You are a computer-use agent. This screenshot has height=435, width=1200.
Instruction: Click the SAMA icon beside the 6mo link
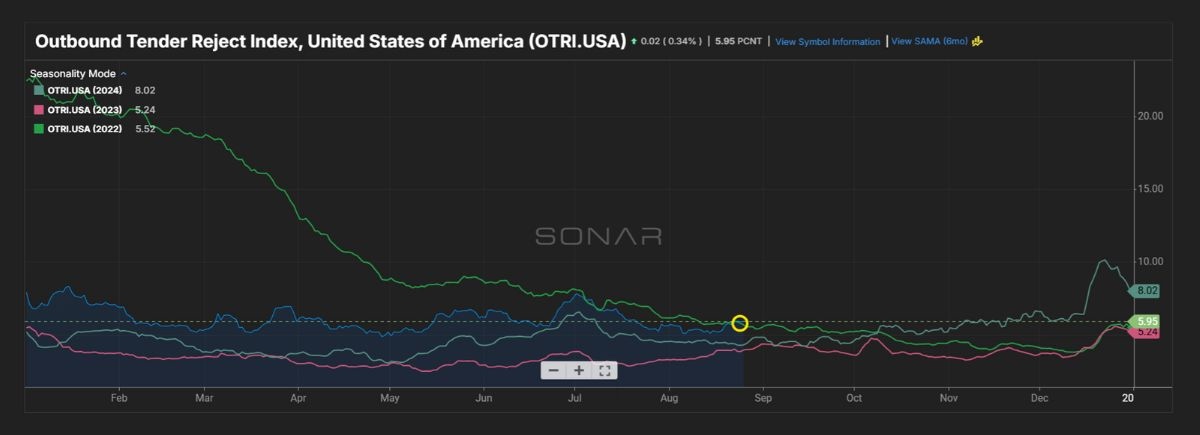tap(978, 41)
